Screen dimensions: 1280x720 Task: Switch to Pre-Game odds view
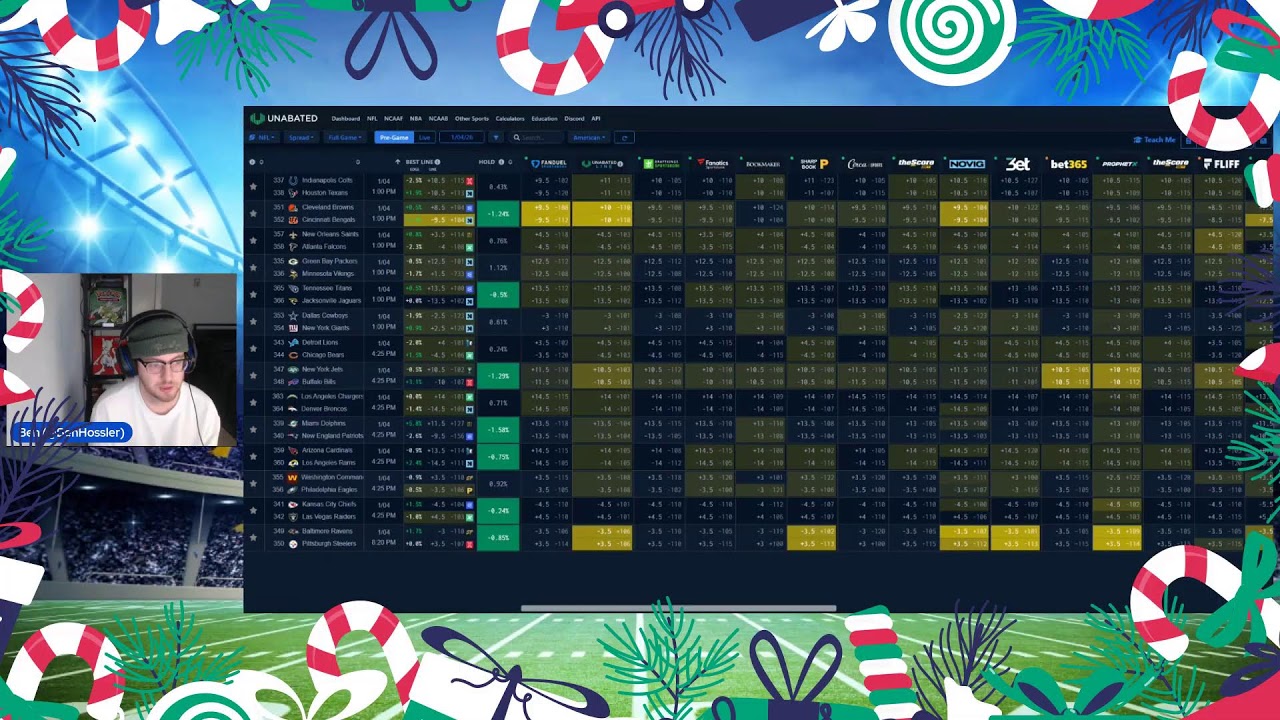point(394,138)
